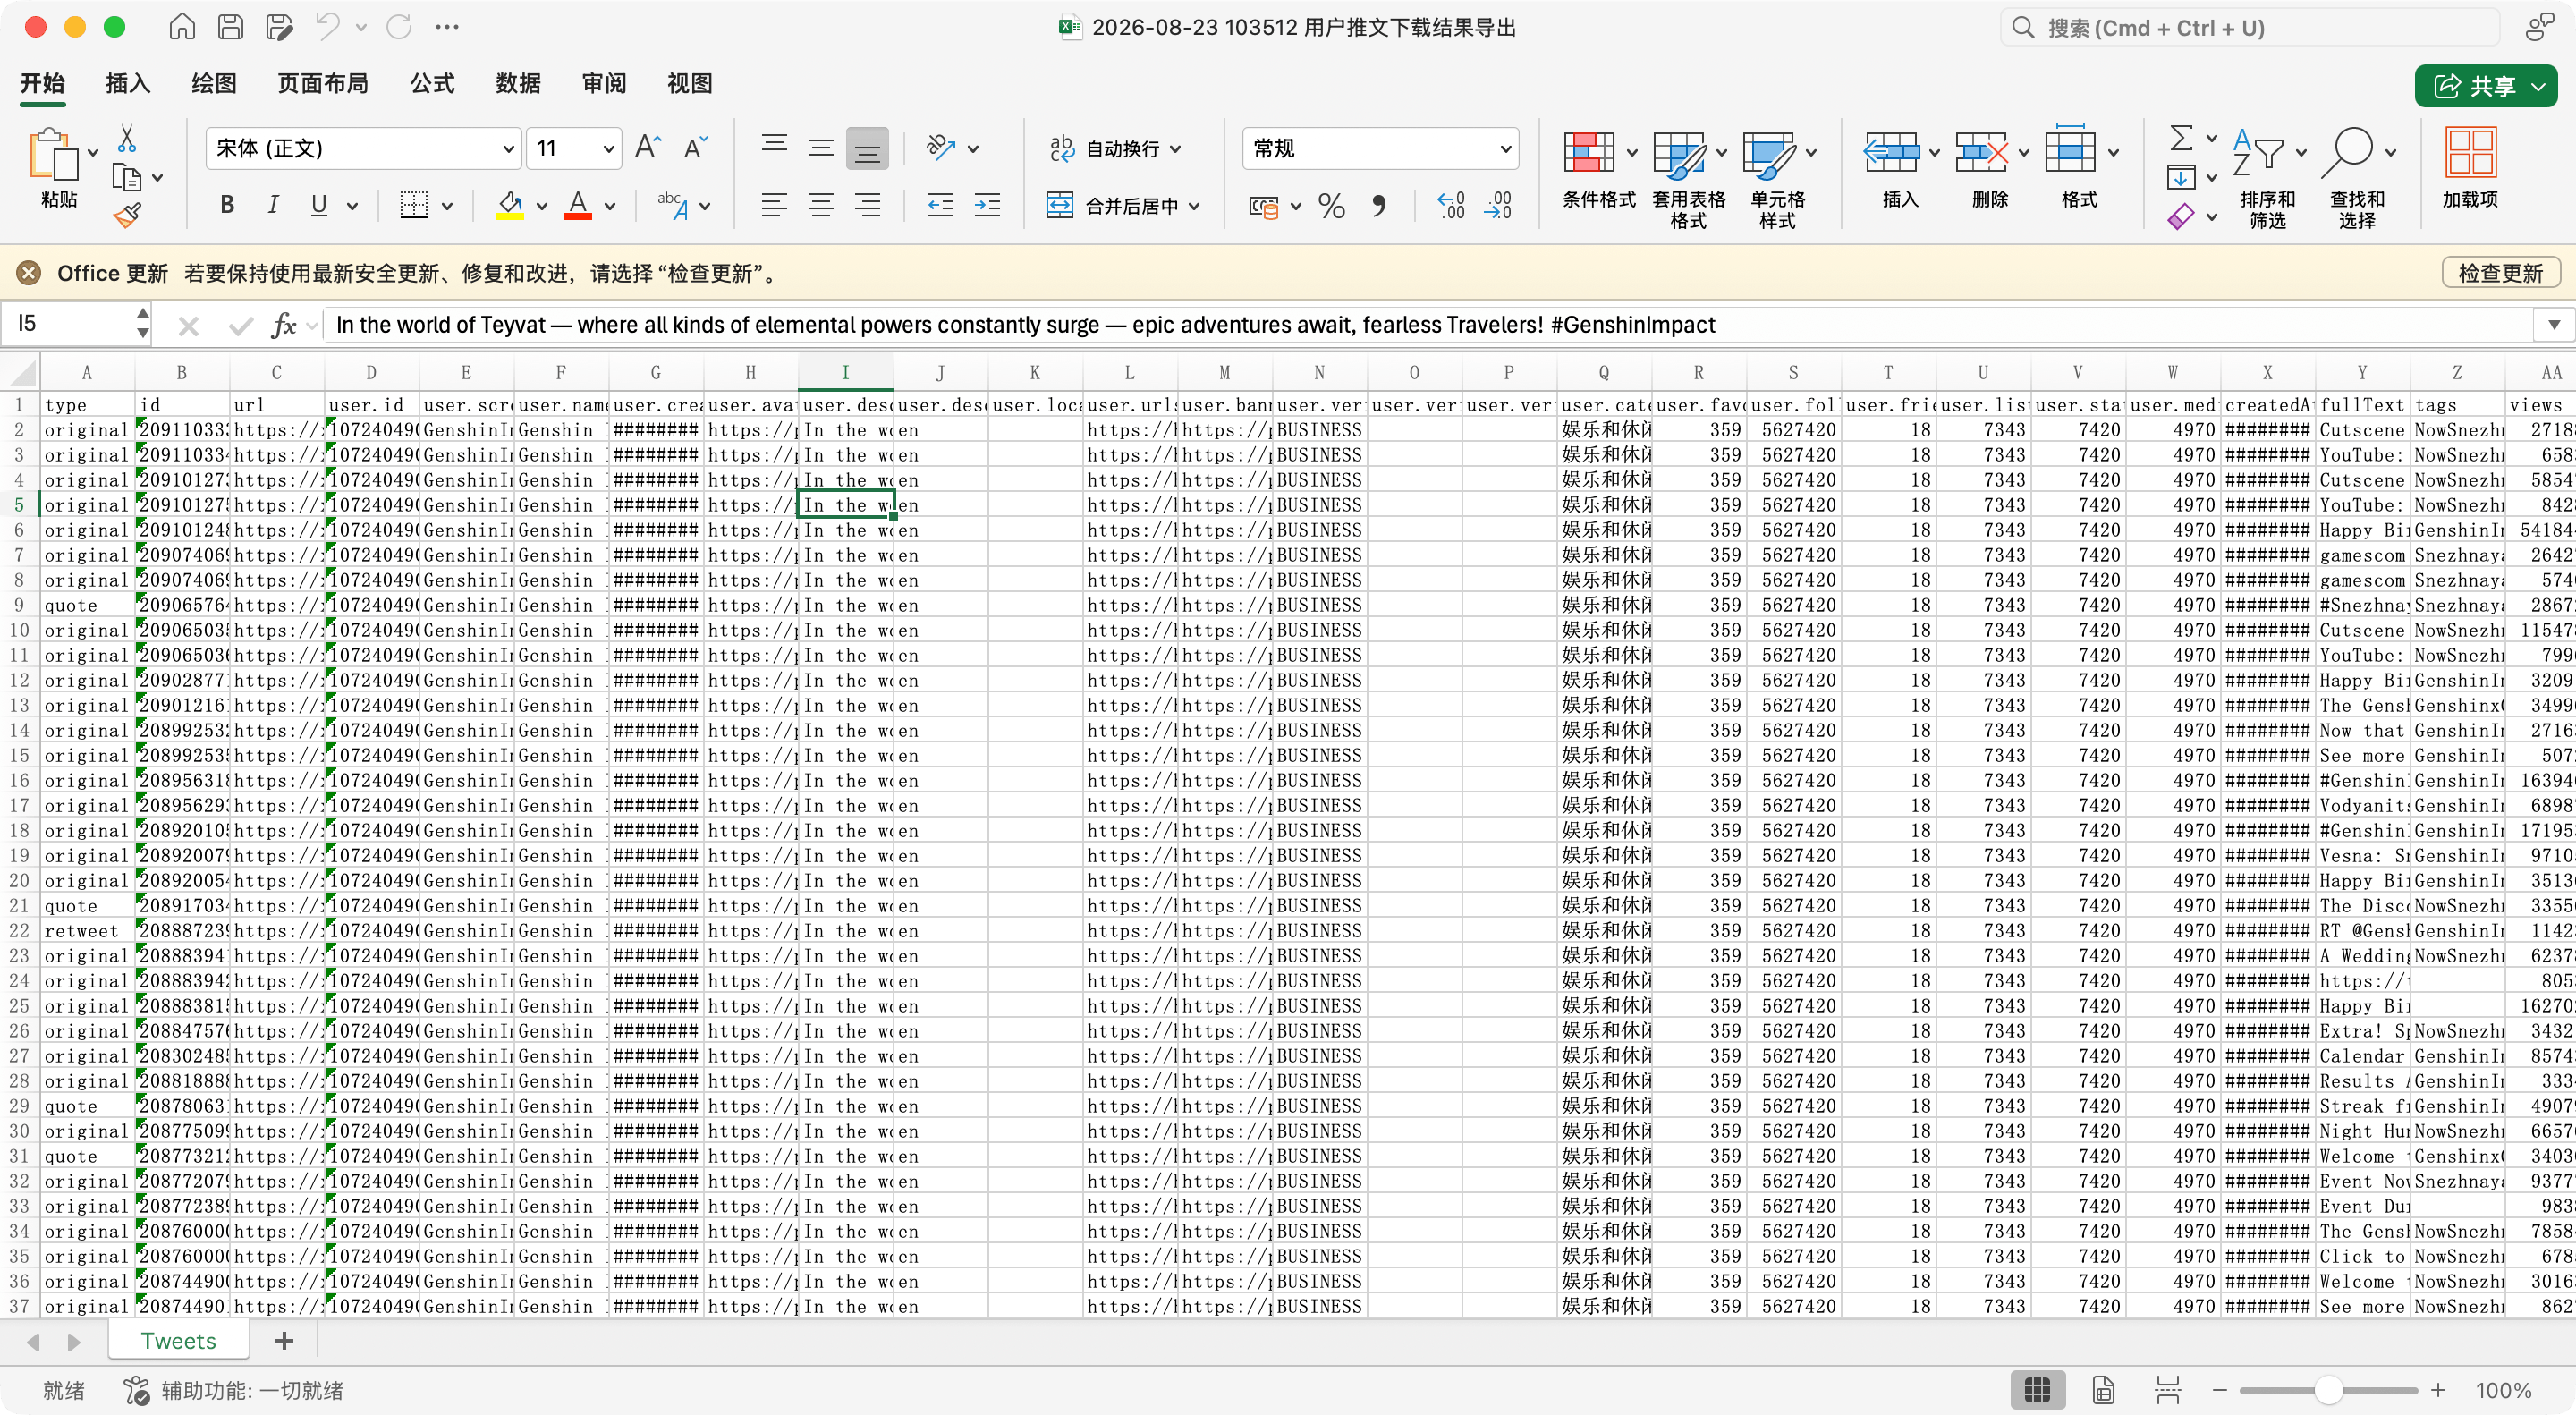This screenshot has width=2576, height=1415.
Task: Toggle center text alignment
Action: pos(821,206)
